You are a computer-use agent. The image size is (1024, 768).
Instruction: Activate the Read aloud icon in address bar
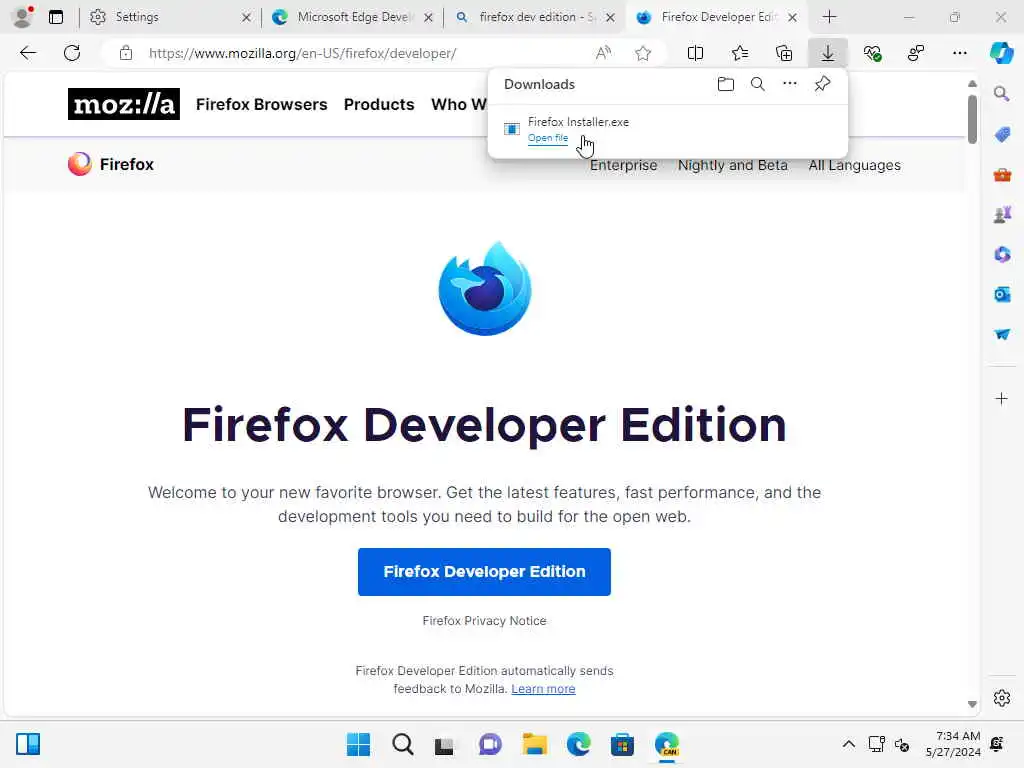click(603, 53)
